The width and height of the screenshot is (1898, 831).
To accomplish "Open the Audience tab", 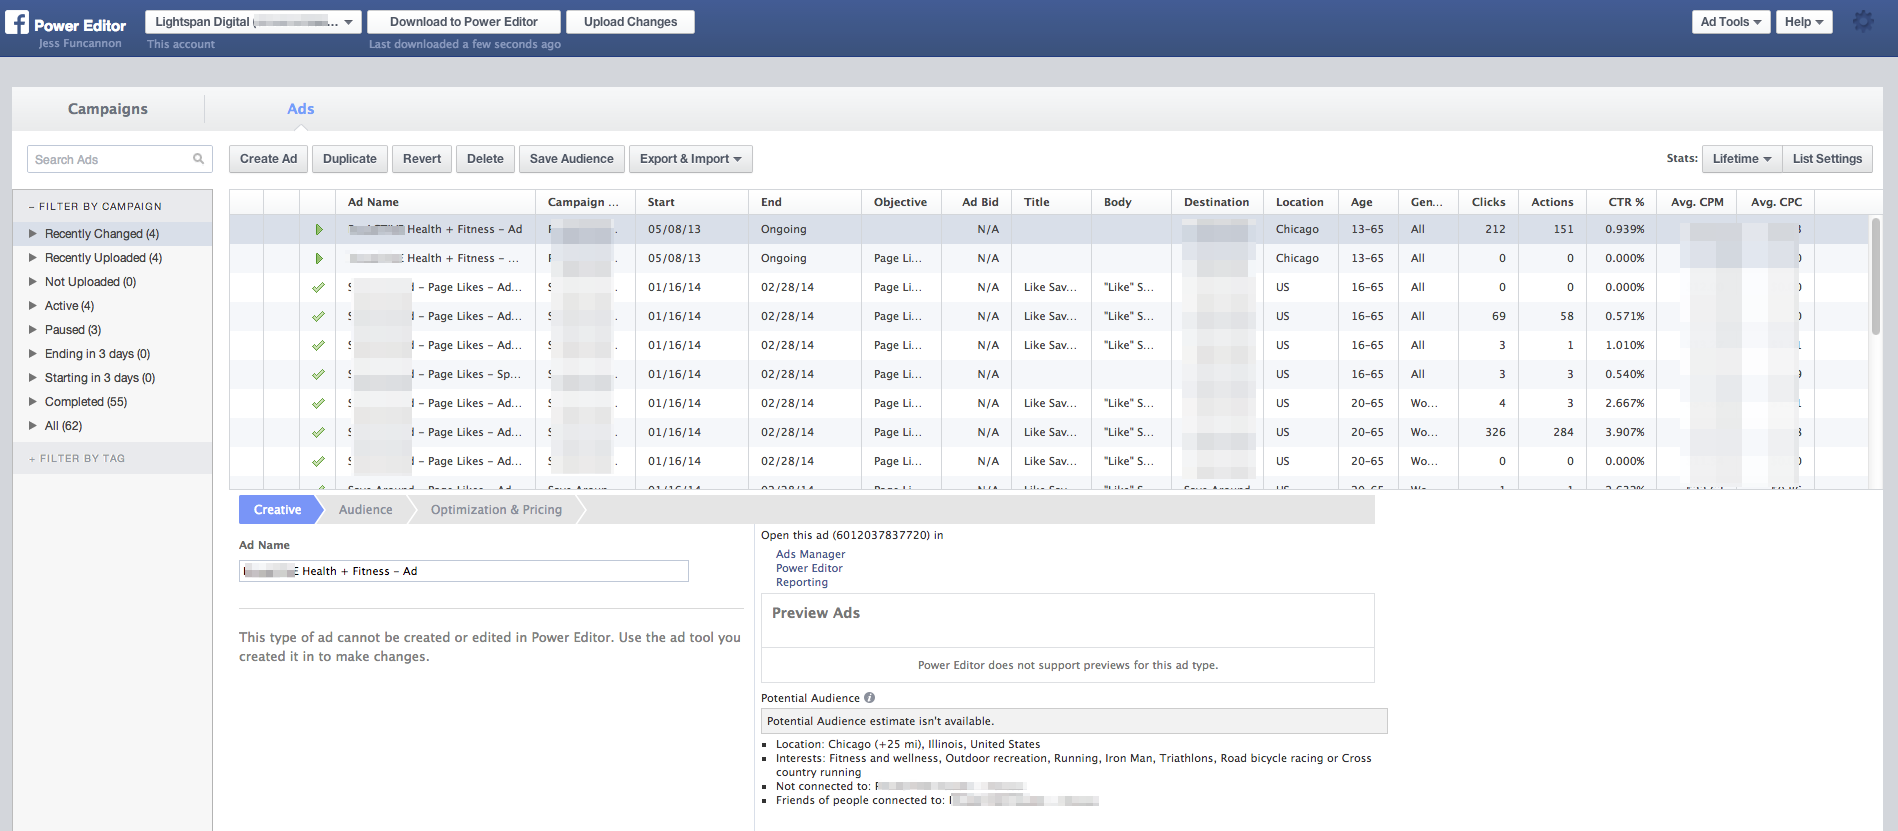I will [x=365, y=510].
